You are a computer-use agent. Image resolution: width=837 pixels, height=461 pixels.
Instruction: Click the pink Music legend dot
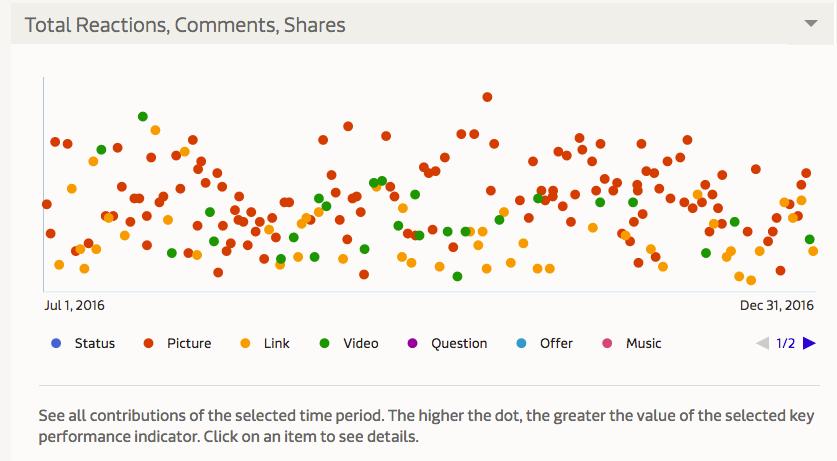coord(607,343)
